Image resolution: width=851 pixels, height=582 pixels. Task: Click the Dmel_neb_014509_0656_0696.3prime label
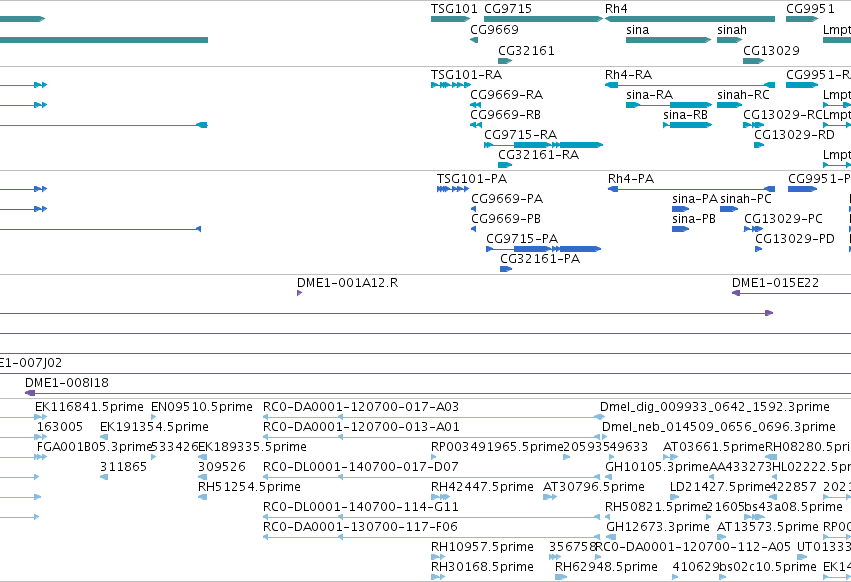point(719,427)
